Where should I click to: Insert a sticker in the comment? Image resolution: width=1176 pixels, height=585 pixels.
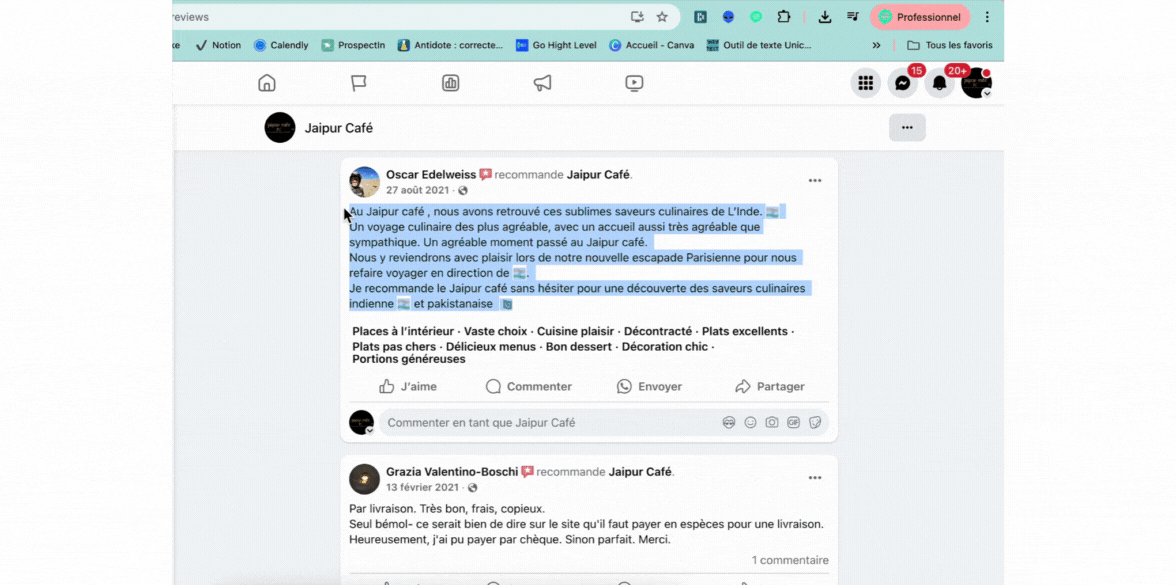click(814, 422)
